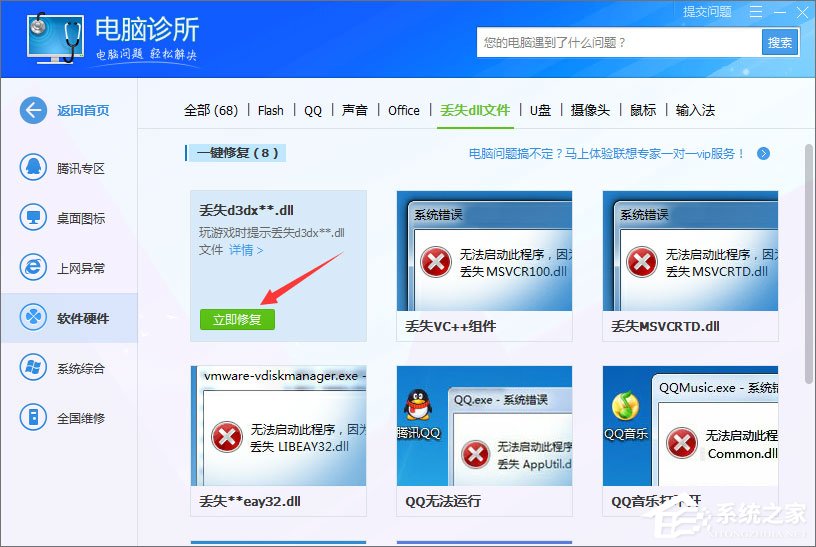Switch to the Flash tab
Image resolution: width=816 pixels, height=547 pixels.
tap(270, 110)
